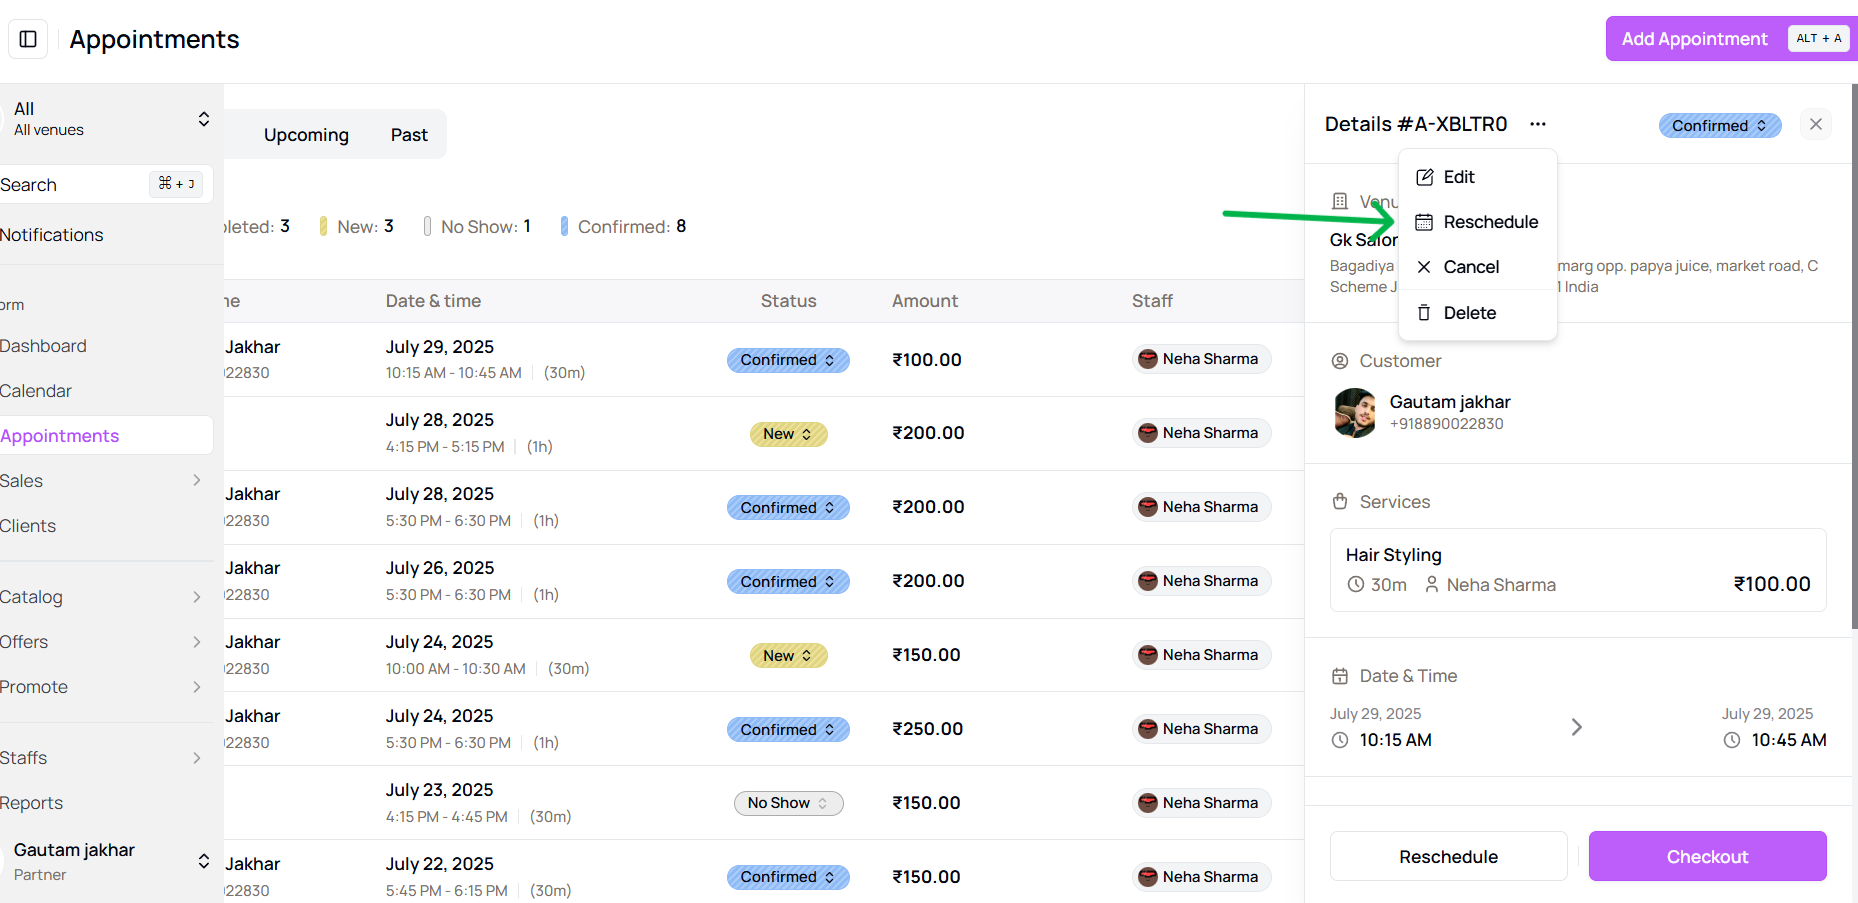Expand the Offers sidebar submenu

[x=197, y=642]
